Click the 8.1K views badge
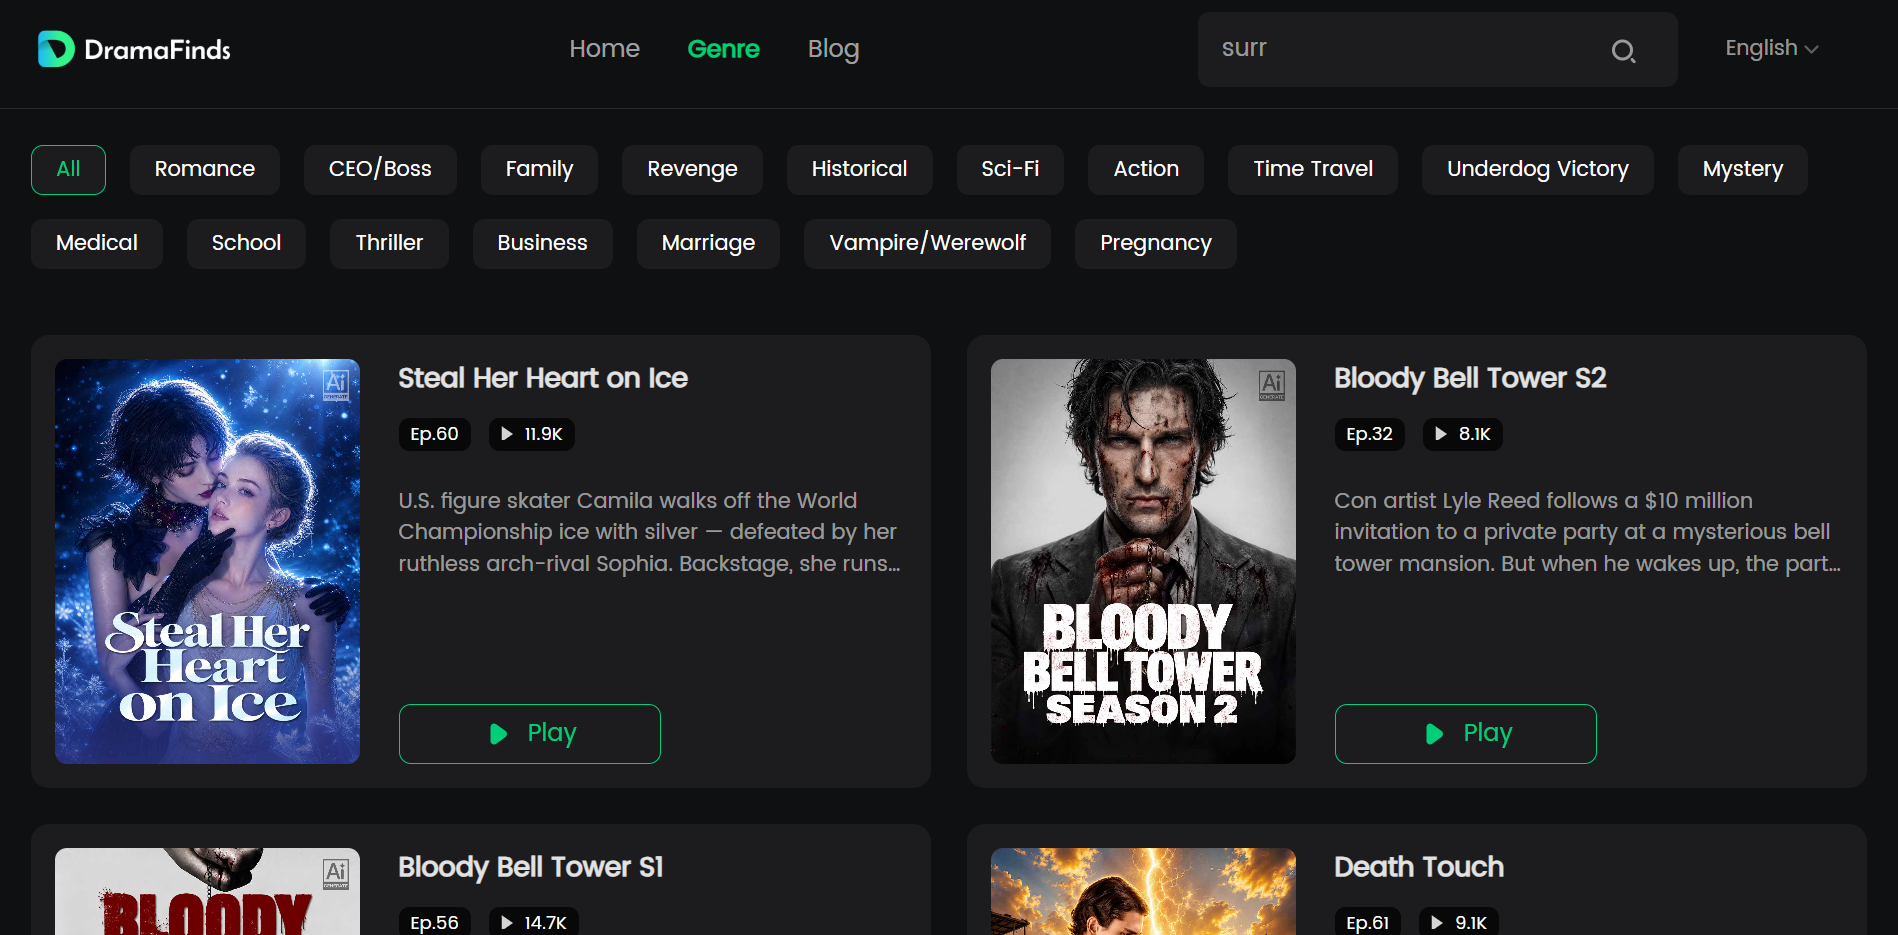The height and width of the screenshot is (935, 1898). 1463,434
